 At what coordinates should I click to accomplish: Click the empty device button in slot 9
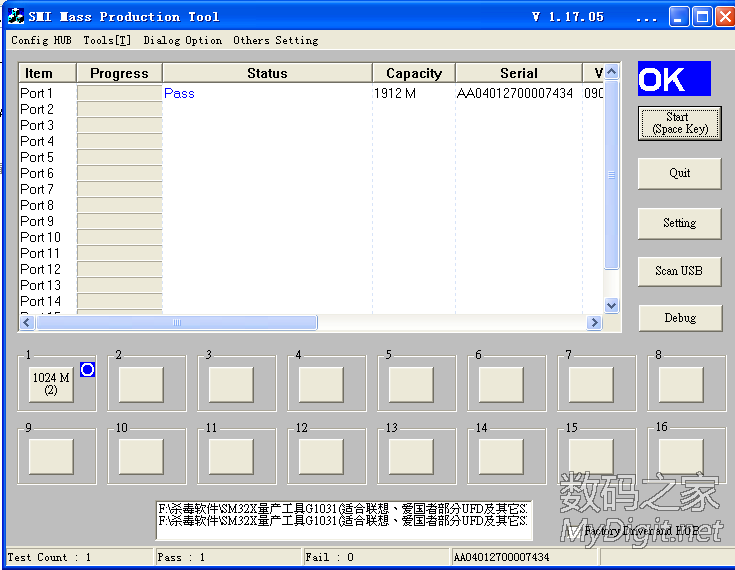[51, 457]
